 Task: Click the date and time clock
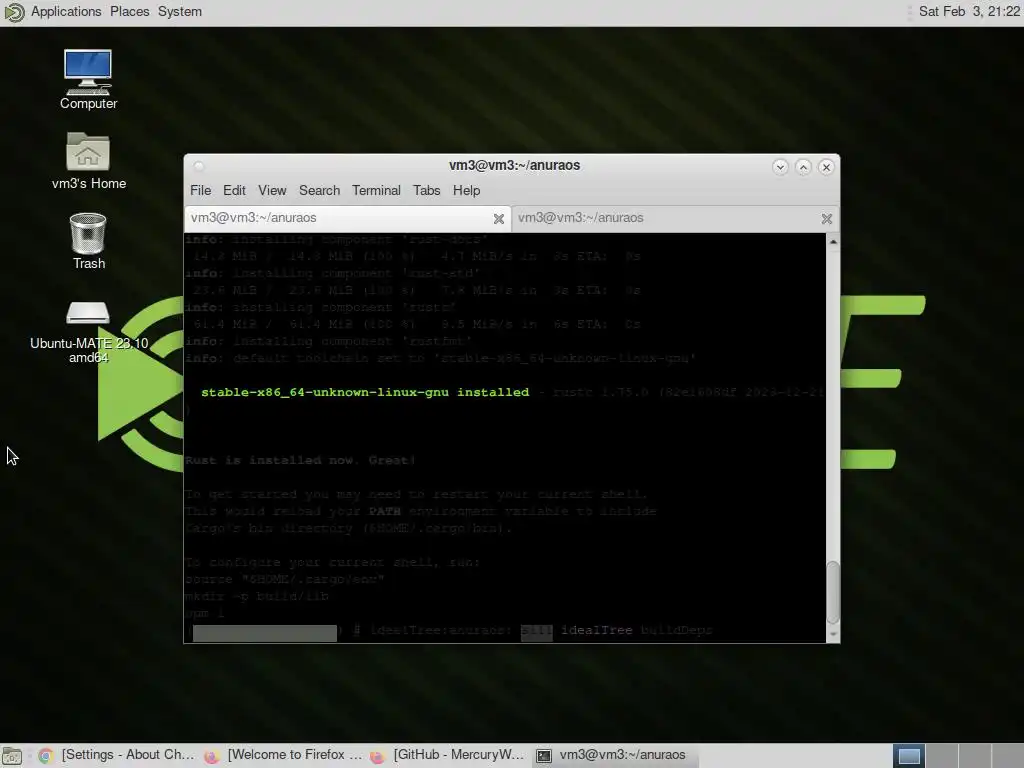[968, 12]
